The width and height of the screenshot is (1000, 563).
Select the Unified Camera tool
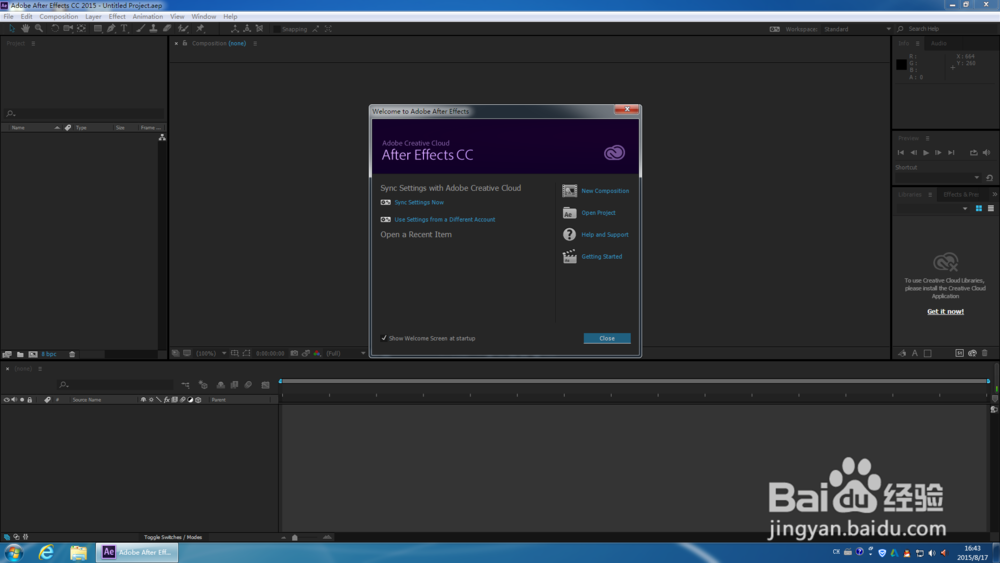(x=68, y=29)
